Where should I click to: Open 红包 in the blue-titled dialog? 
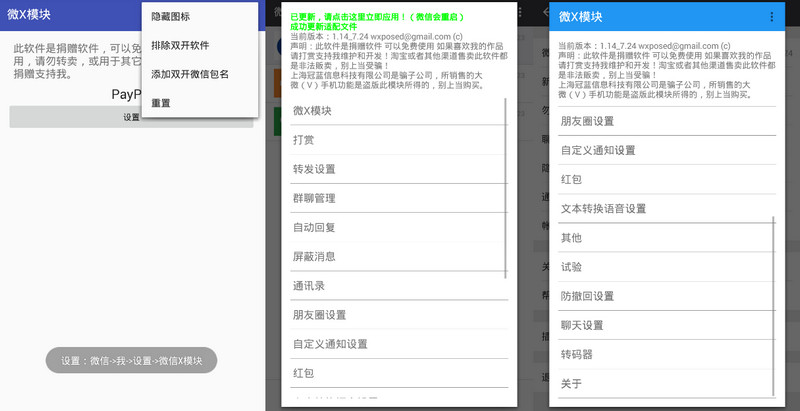667,179
